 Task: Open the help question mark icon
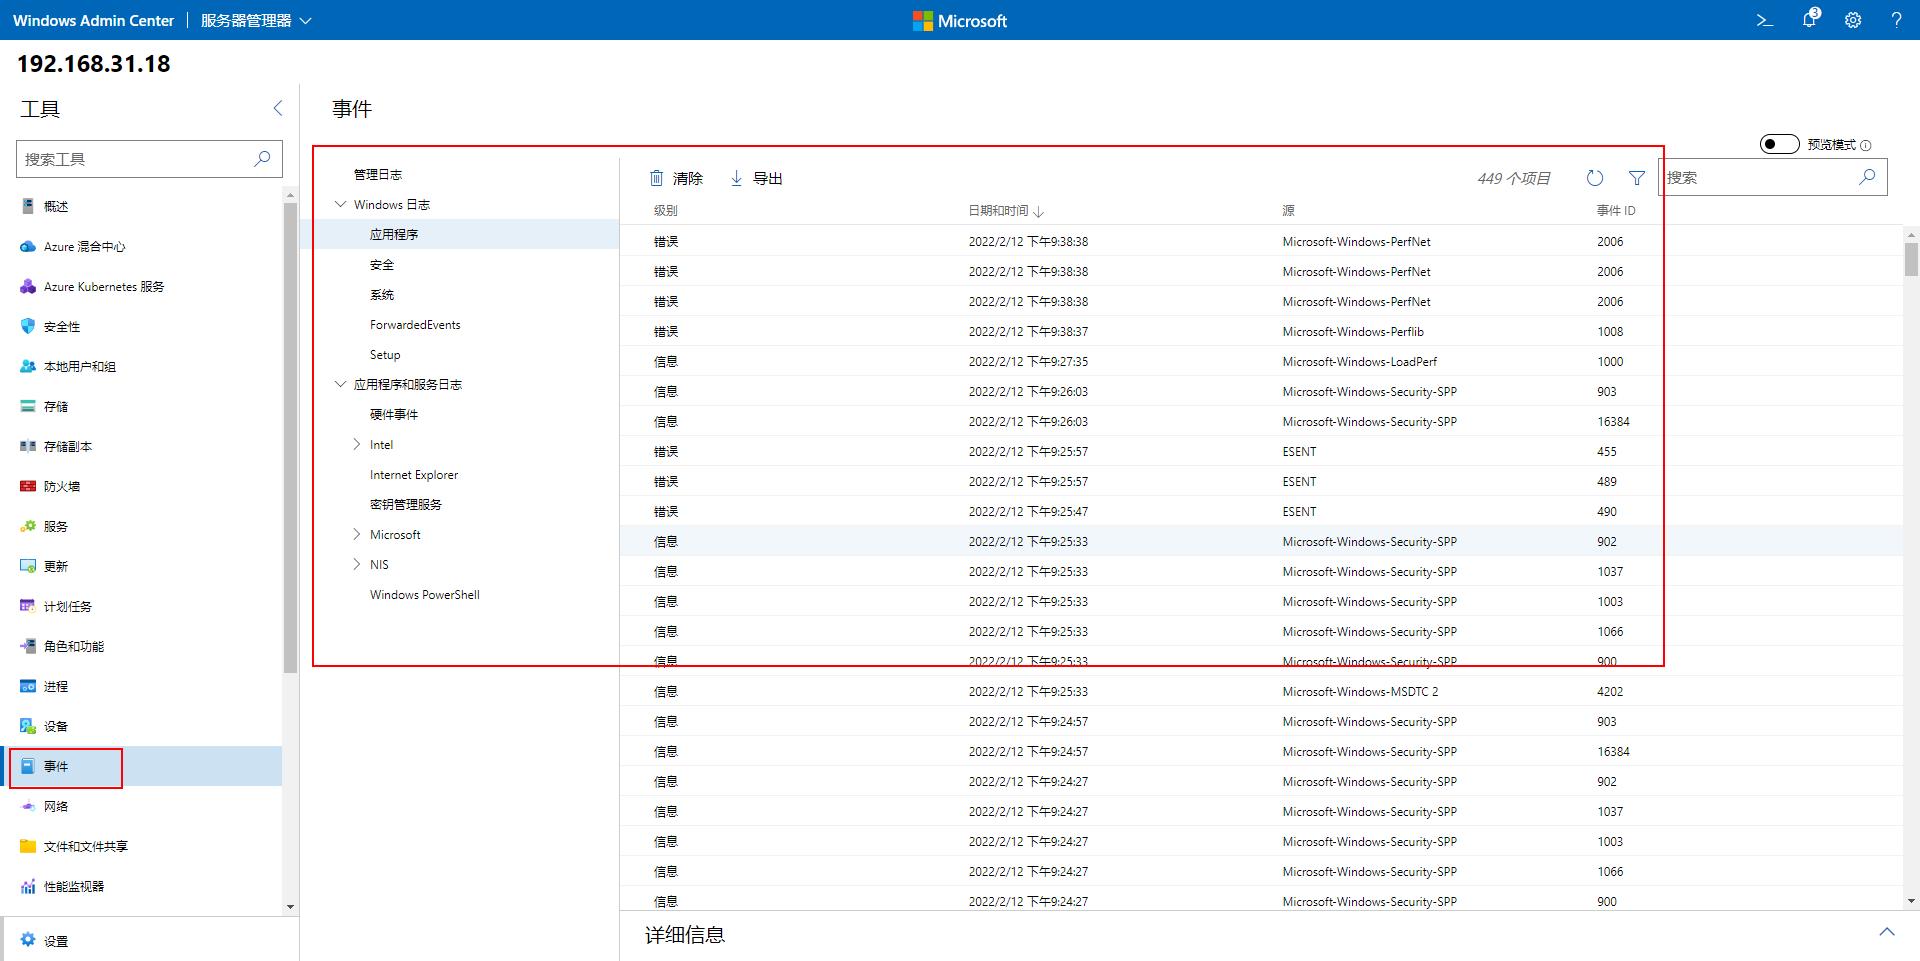tap(1896, 20)
